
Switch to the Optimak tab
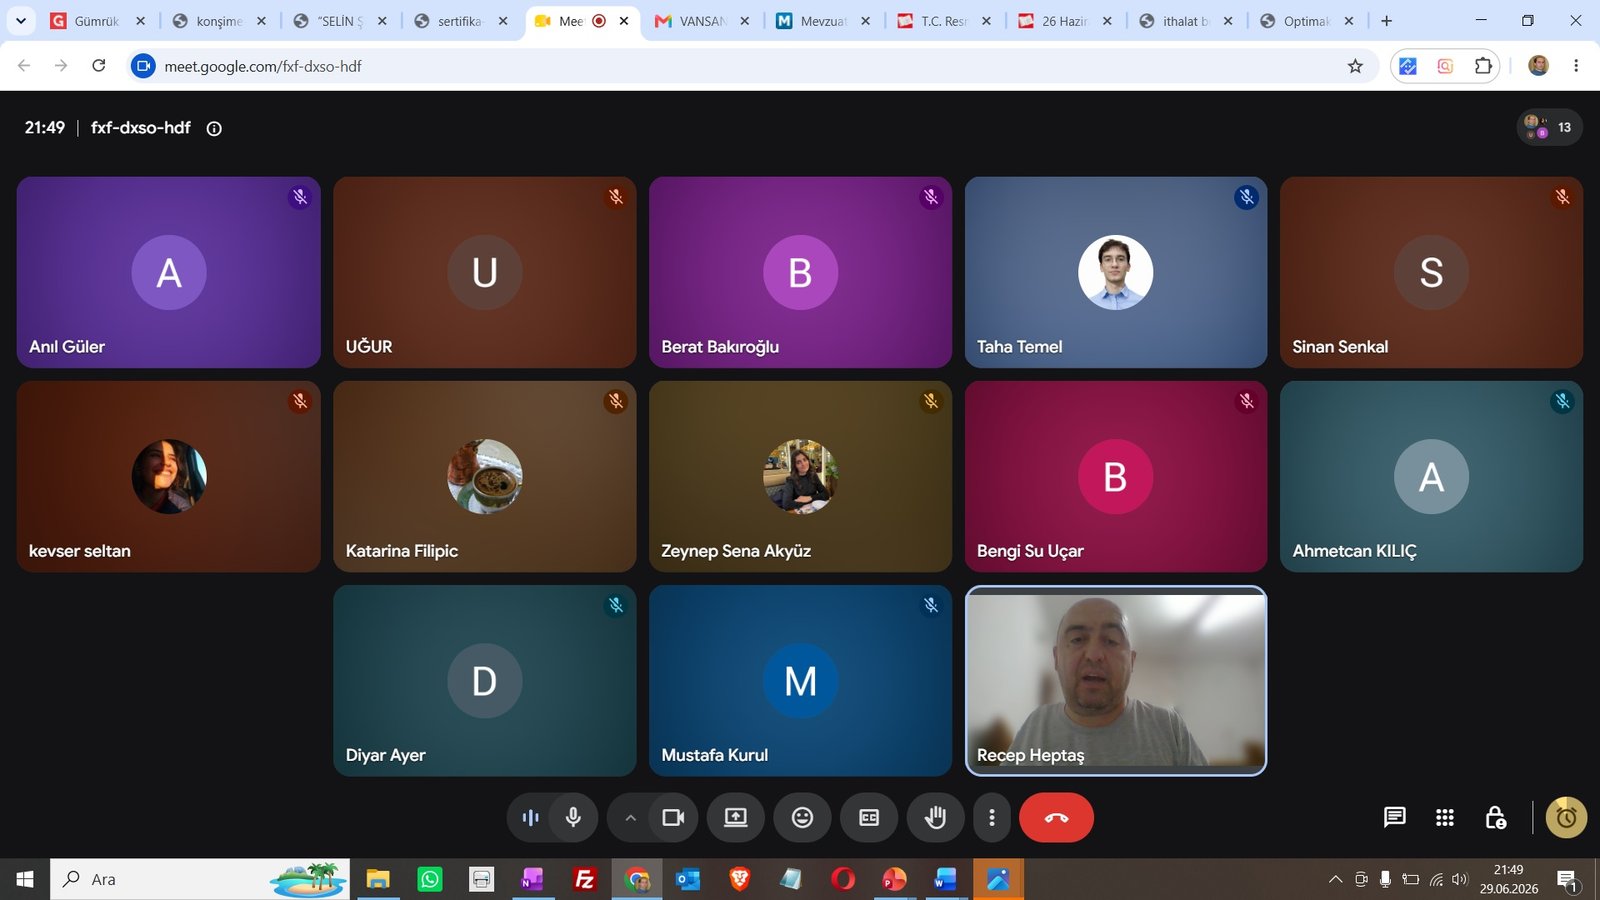click(1307, 21)
